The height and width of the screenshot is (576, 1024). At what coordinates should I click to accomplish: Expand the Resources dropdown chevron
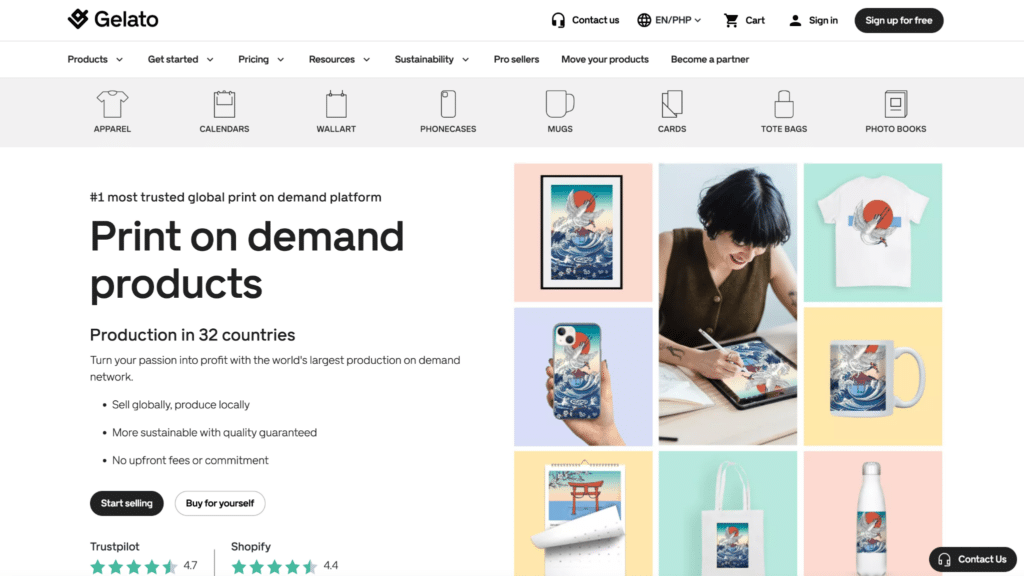point(367,59)
